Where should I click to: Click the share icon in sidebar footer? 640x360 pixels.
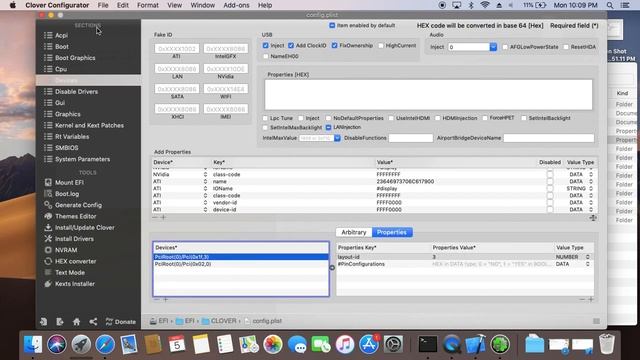click(93, 322)
